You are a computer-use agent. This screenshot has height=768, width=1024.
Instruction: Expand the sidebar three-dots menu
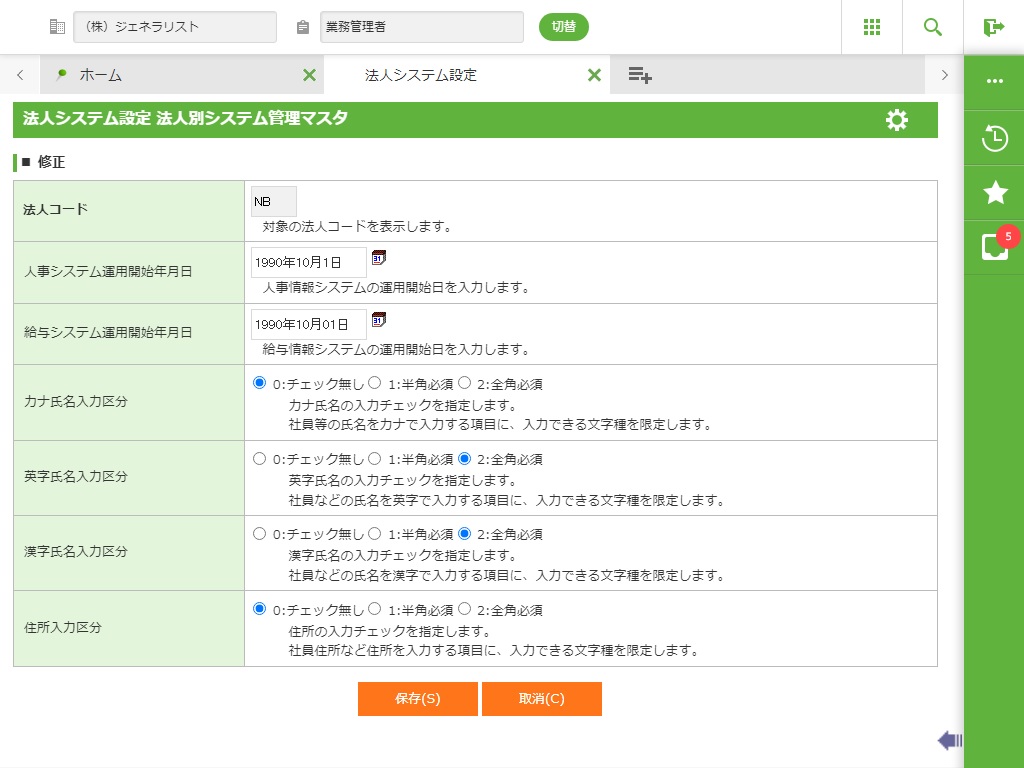point(994,82)
